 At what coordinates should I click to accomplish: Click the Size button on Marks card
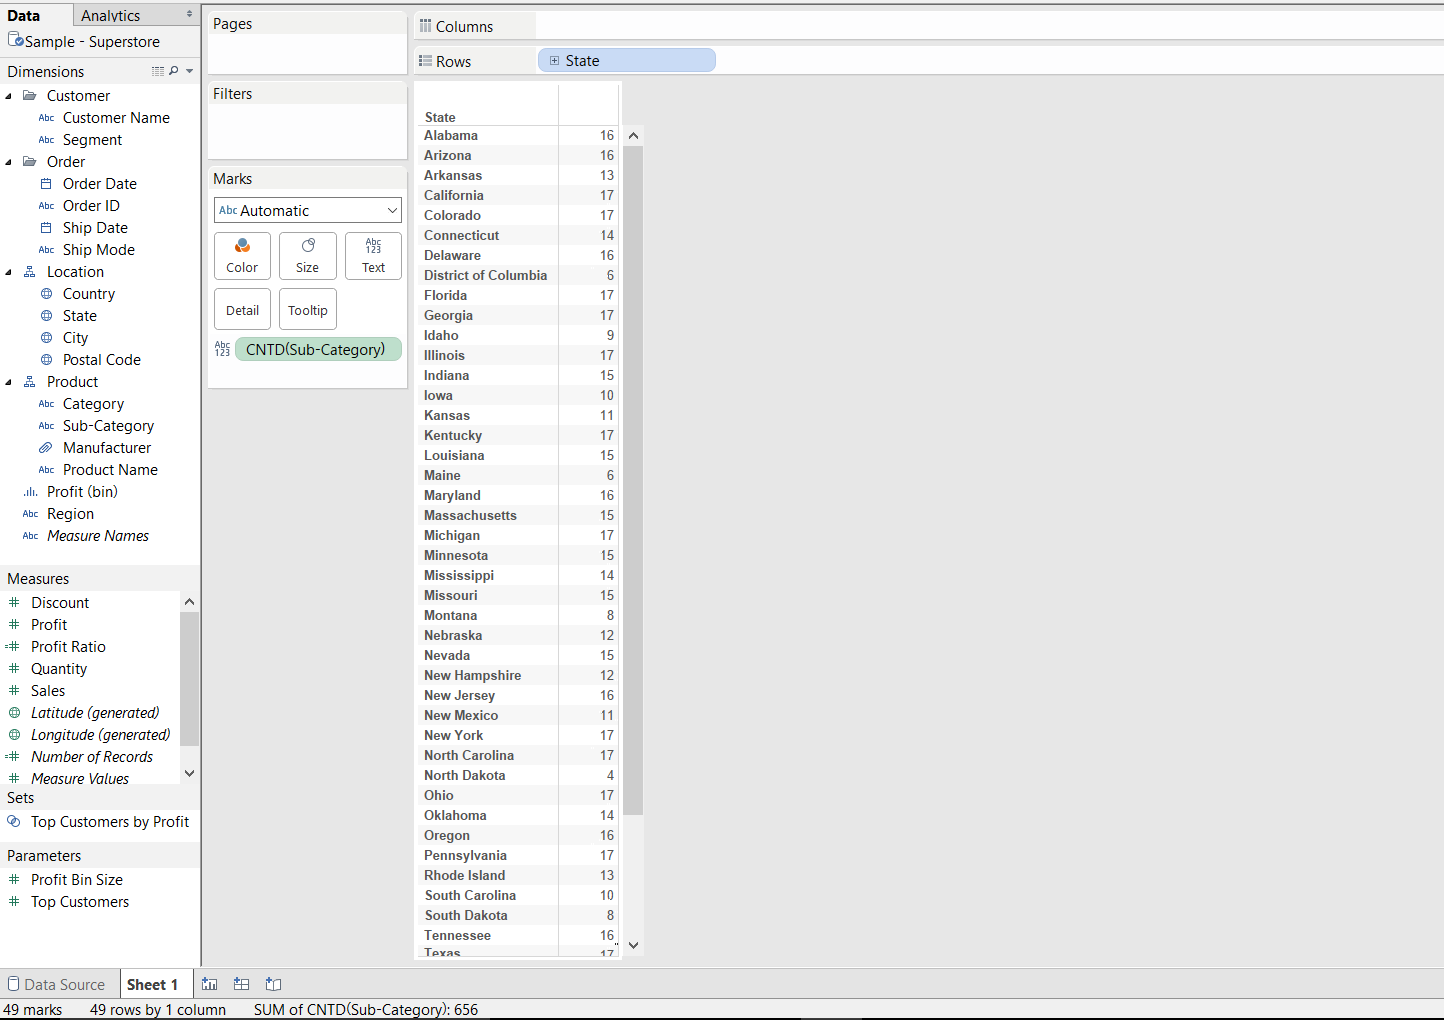tap(308, 256)
